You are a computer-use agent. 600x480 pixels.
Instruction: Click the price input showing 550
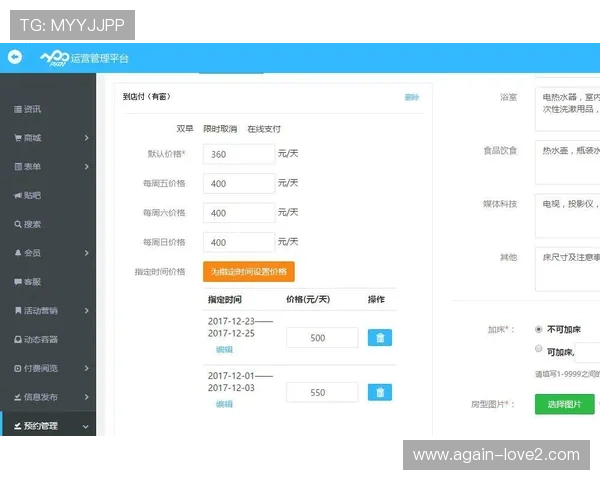tap(322, 392)
